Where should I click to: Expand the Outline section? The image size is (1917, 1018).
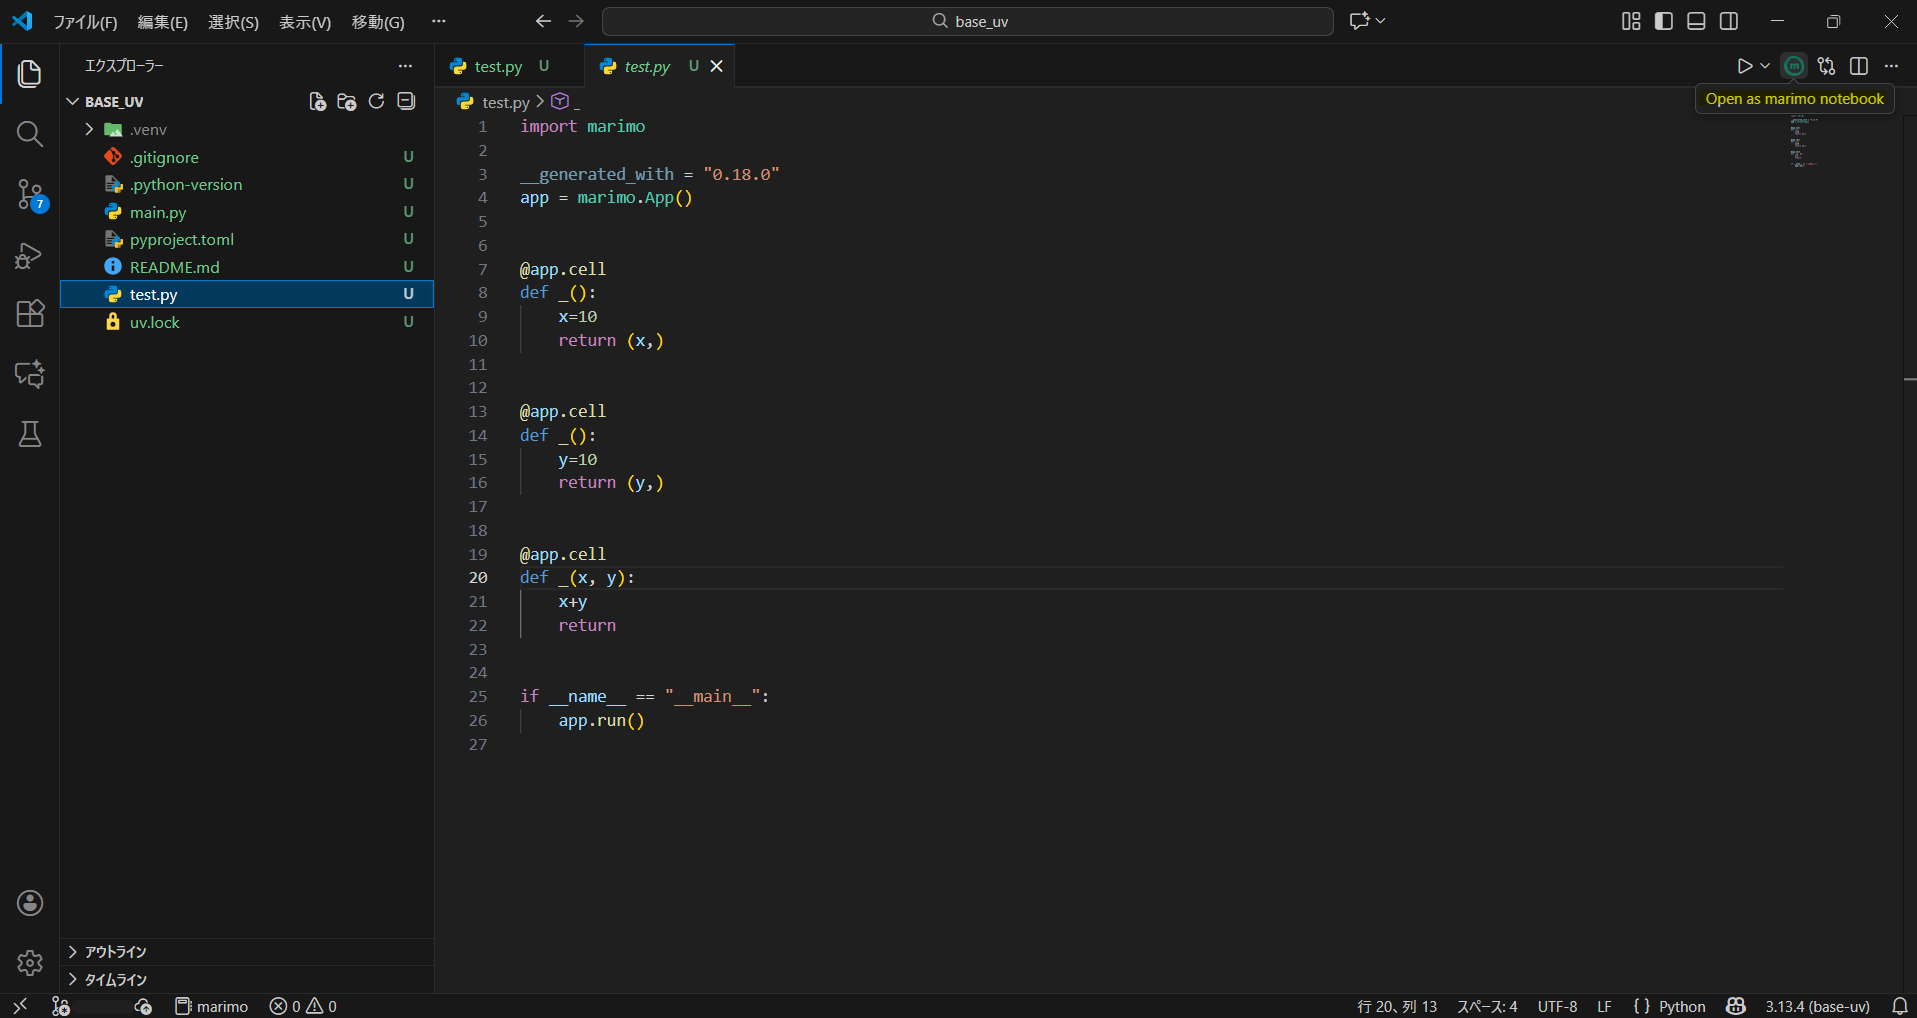click(112, 951)
